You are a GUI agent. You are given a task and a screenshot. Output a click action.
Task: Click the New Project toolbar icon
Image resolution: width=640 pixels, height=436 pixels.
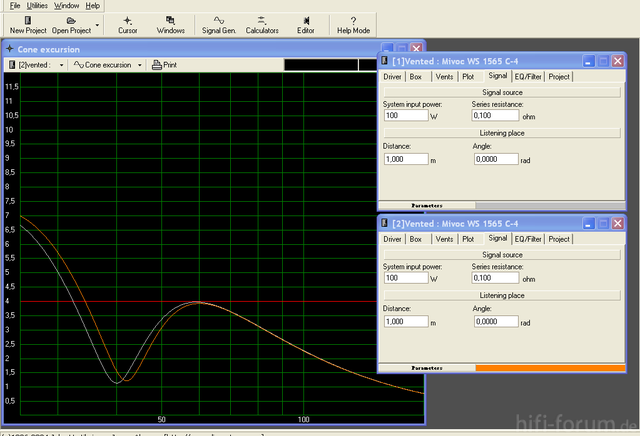point(27,25)
